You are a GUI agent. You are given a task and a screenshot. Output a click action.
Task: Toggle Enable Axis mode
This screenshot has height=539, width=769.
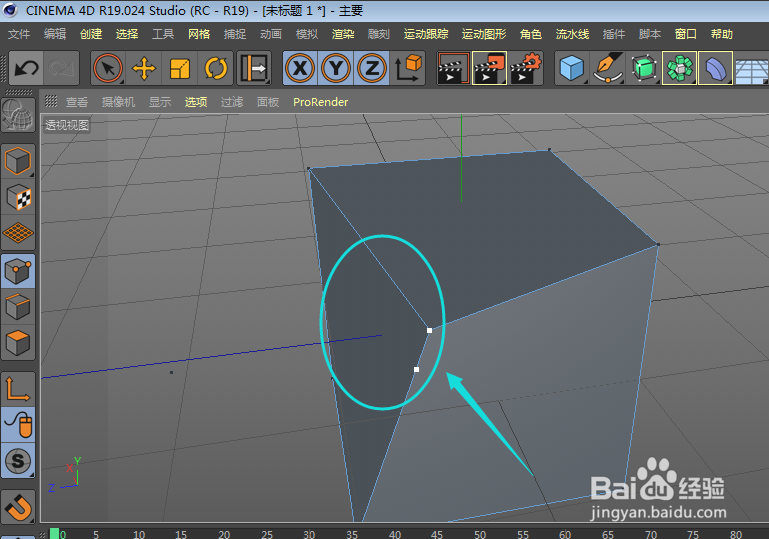tap(18, 389)
